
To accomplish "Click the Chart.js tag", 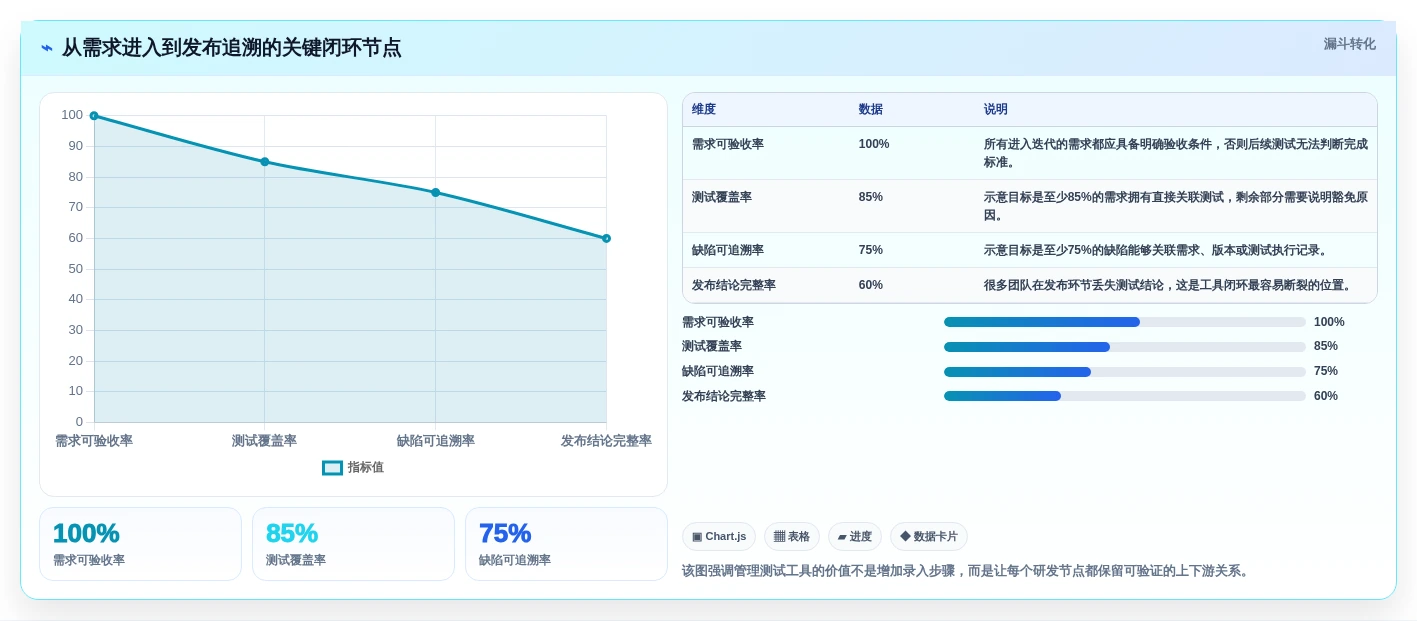I will click(719, 537).
